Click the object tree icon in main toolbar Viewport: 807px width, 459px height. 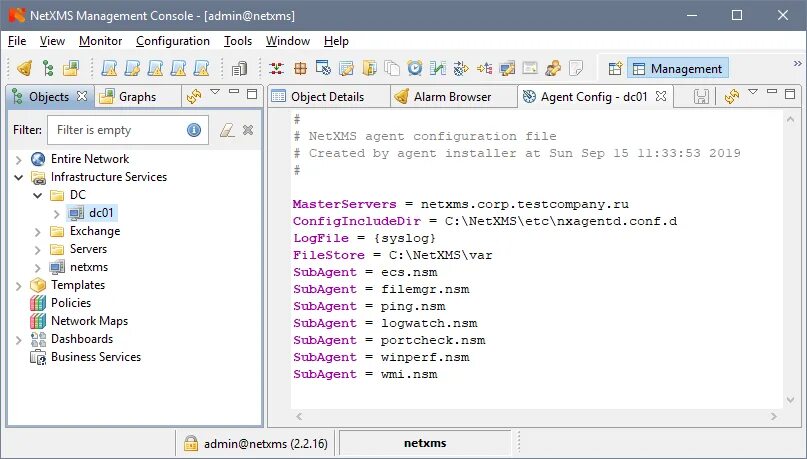(x=48, y=68)
